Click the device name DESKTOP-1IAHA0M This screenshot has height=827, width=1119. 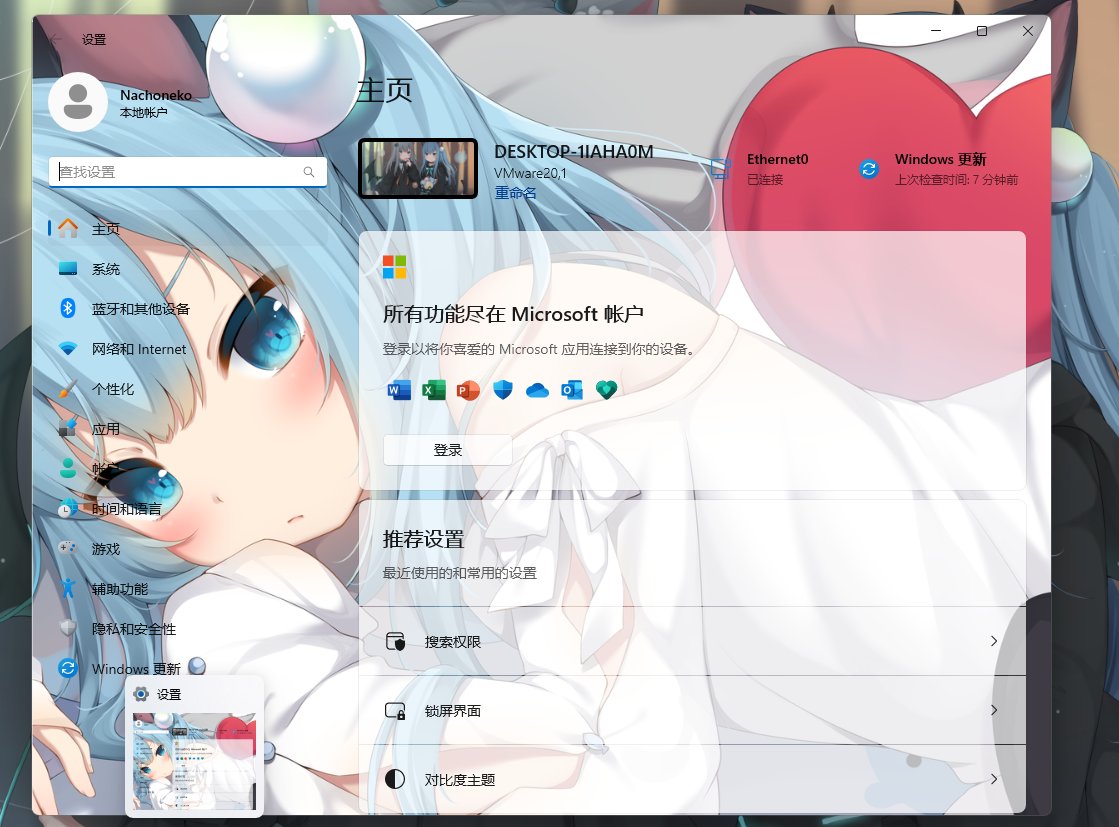[x=574, y=151]
